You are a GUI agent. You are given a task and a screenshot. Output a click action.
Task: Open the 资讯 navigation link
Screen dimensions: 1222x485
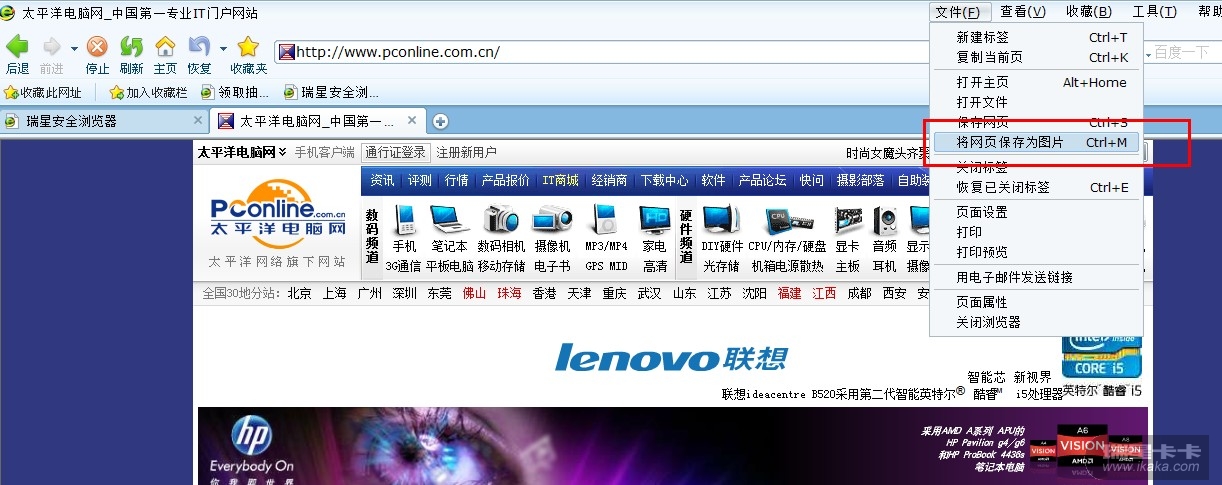(382, 181)
